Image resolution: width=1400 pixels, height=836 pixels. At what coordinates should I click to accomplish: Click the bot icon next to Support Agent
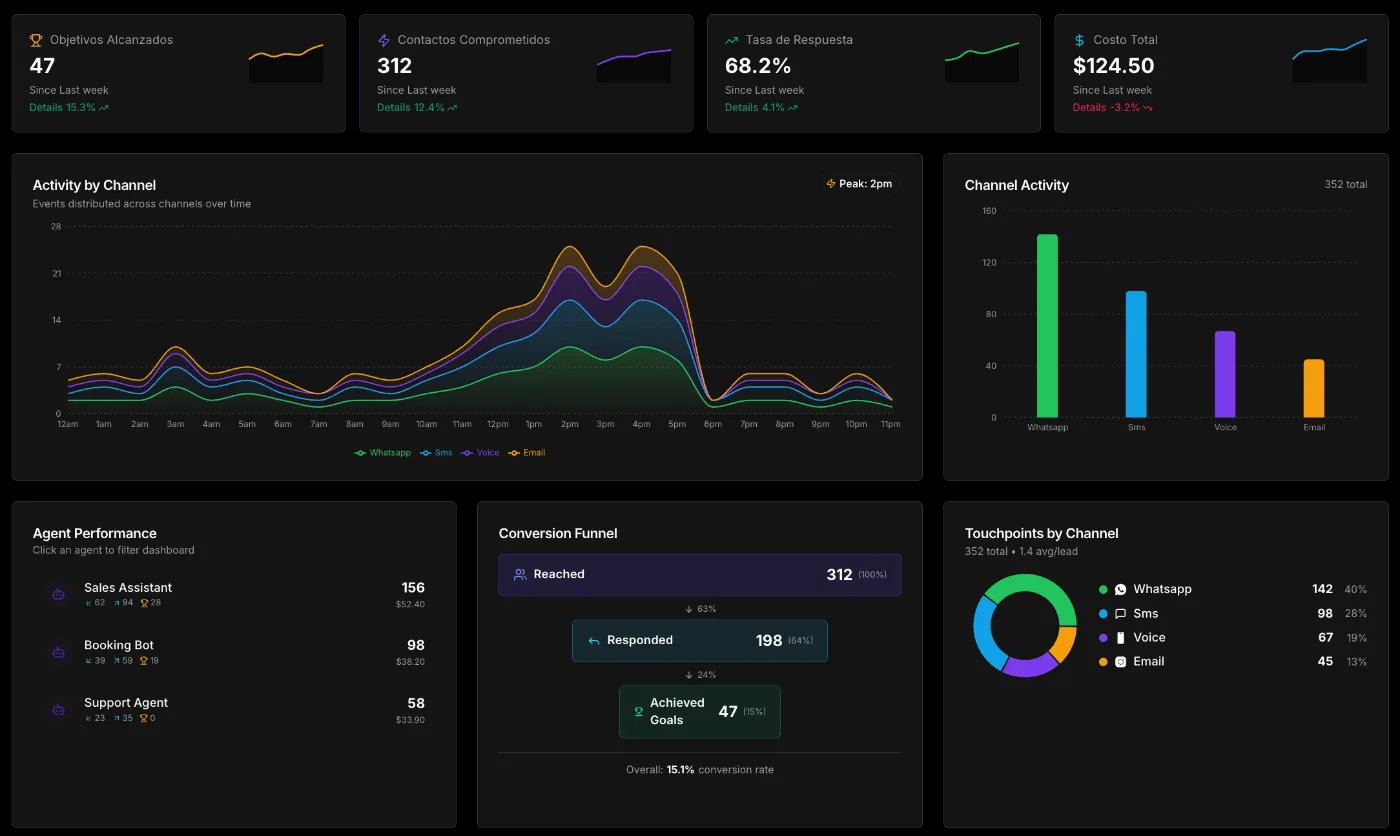point(58,710)
